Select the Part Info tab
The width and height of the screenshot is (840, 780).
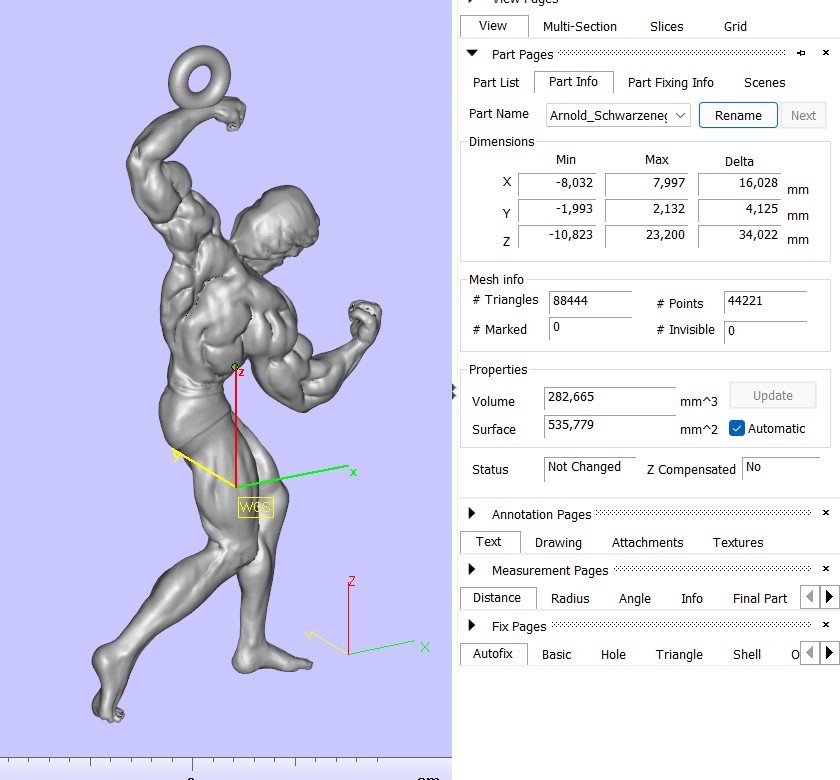click(573, 81)
